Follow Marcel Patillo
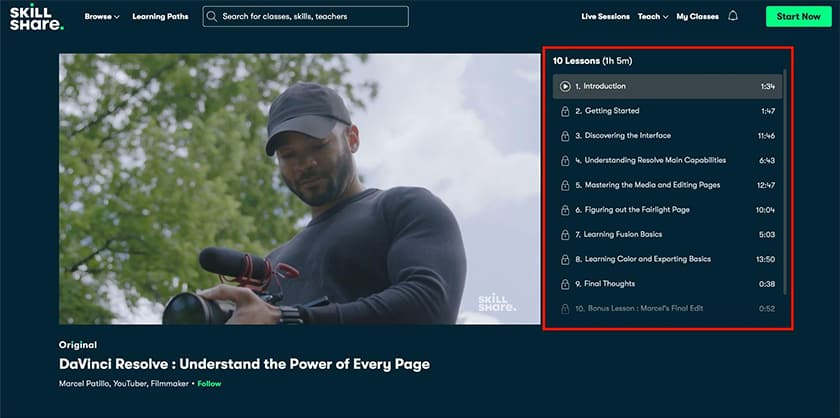840x418 pixels. pos(209,384)
